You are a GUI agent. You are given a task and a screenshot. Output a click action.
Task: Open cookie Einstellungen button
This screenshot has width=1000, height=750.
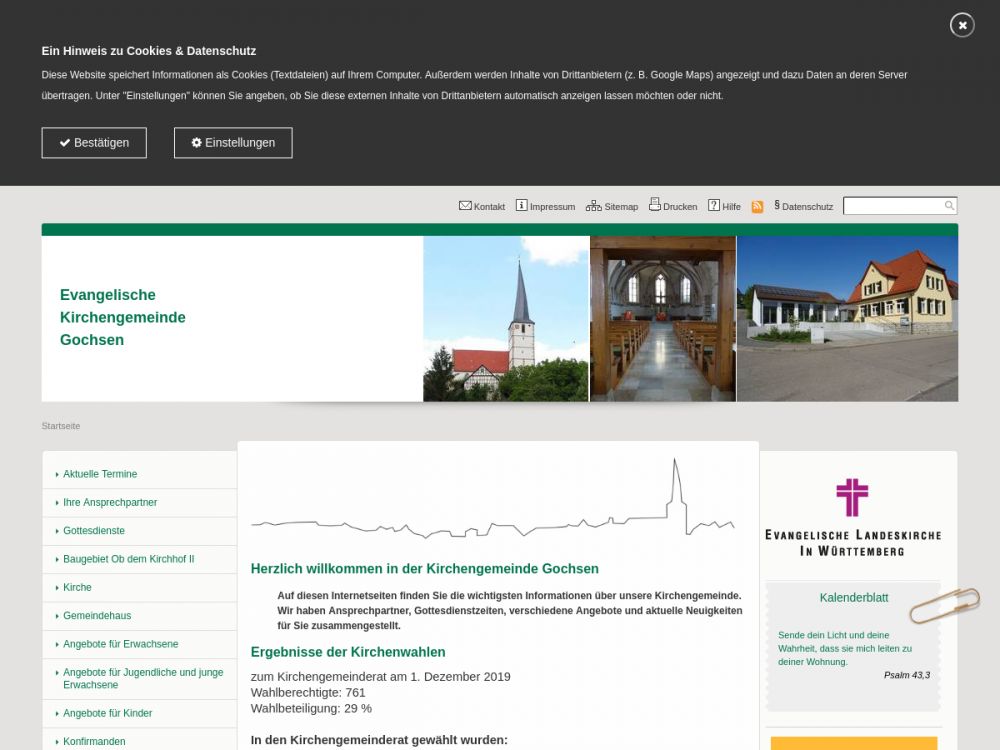pyautogui.click(x=233, y=143)
